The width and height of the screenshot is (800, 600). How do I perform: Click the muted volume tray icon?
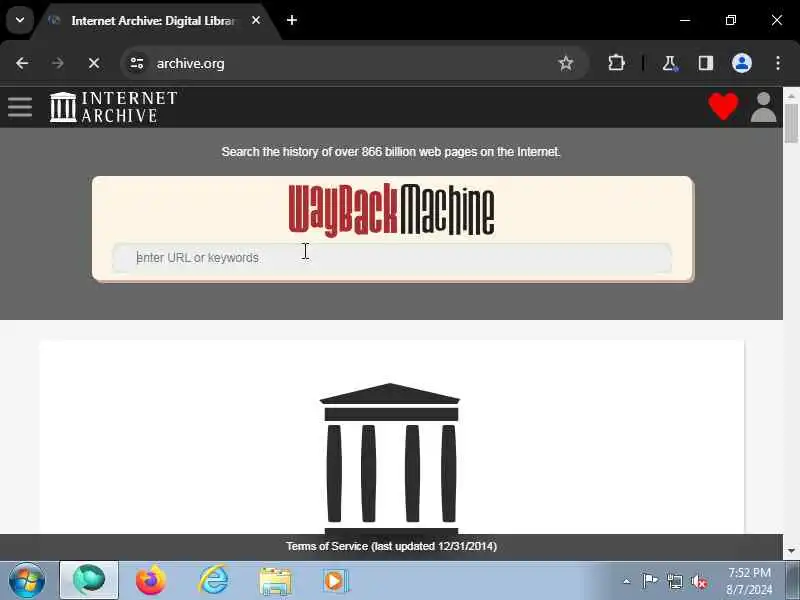[x=699, y=581]
